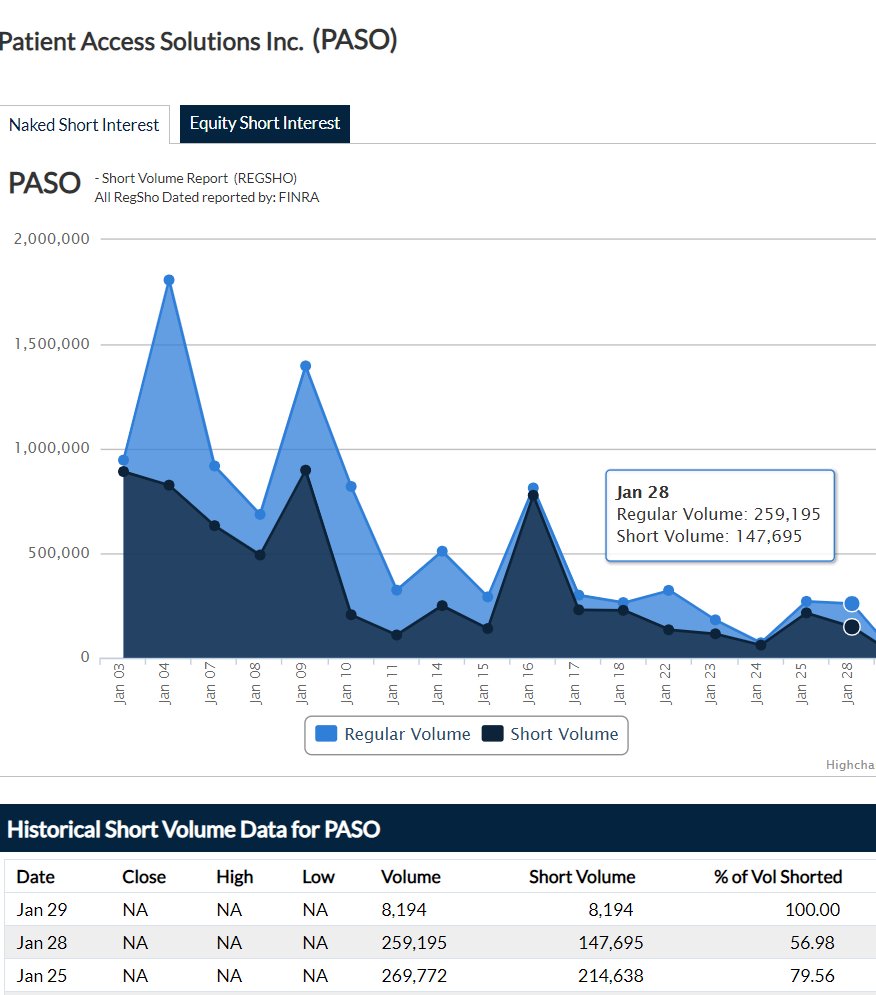Click the Regular Volume blue legend swatch
The image size is (876, 995).
(326, 734)
